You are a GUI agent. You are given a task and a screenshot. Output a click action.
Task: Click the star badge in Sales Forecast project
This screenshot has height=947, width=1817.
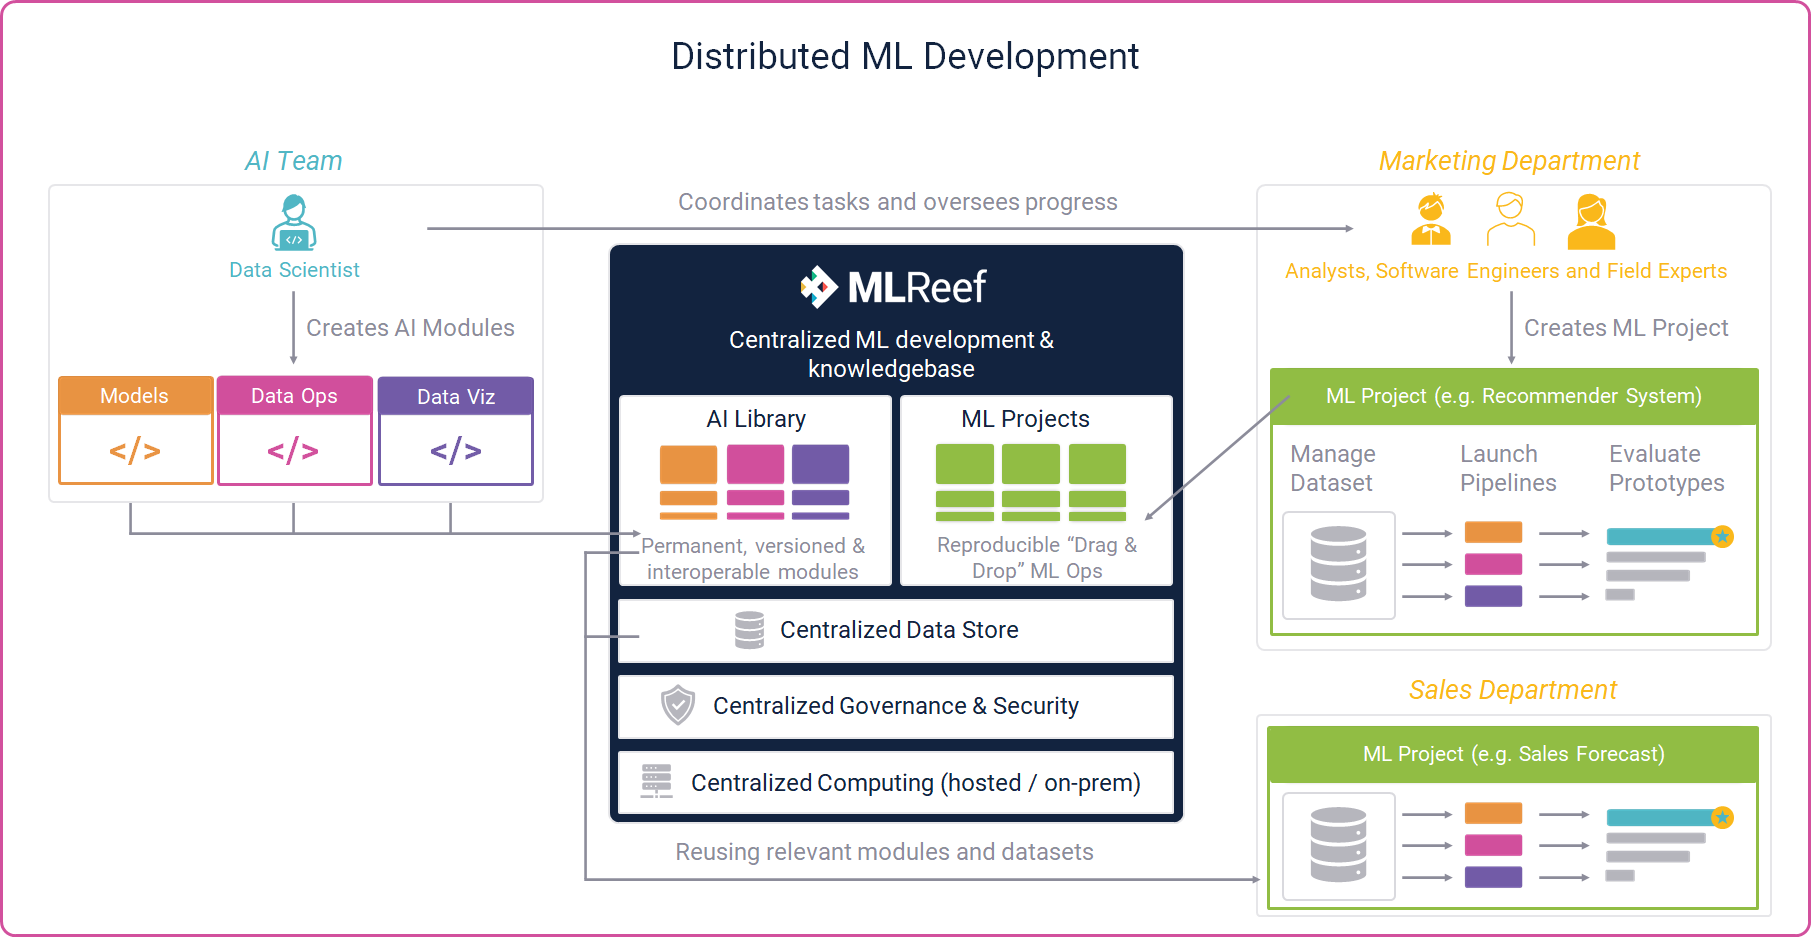1722,818
